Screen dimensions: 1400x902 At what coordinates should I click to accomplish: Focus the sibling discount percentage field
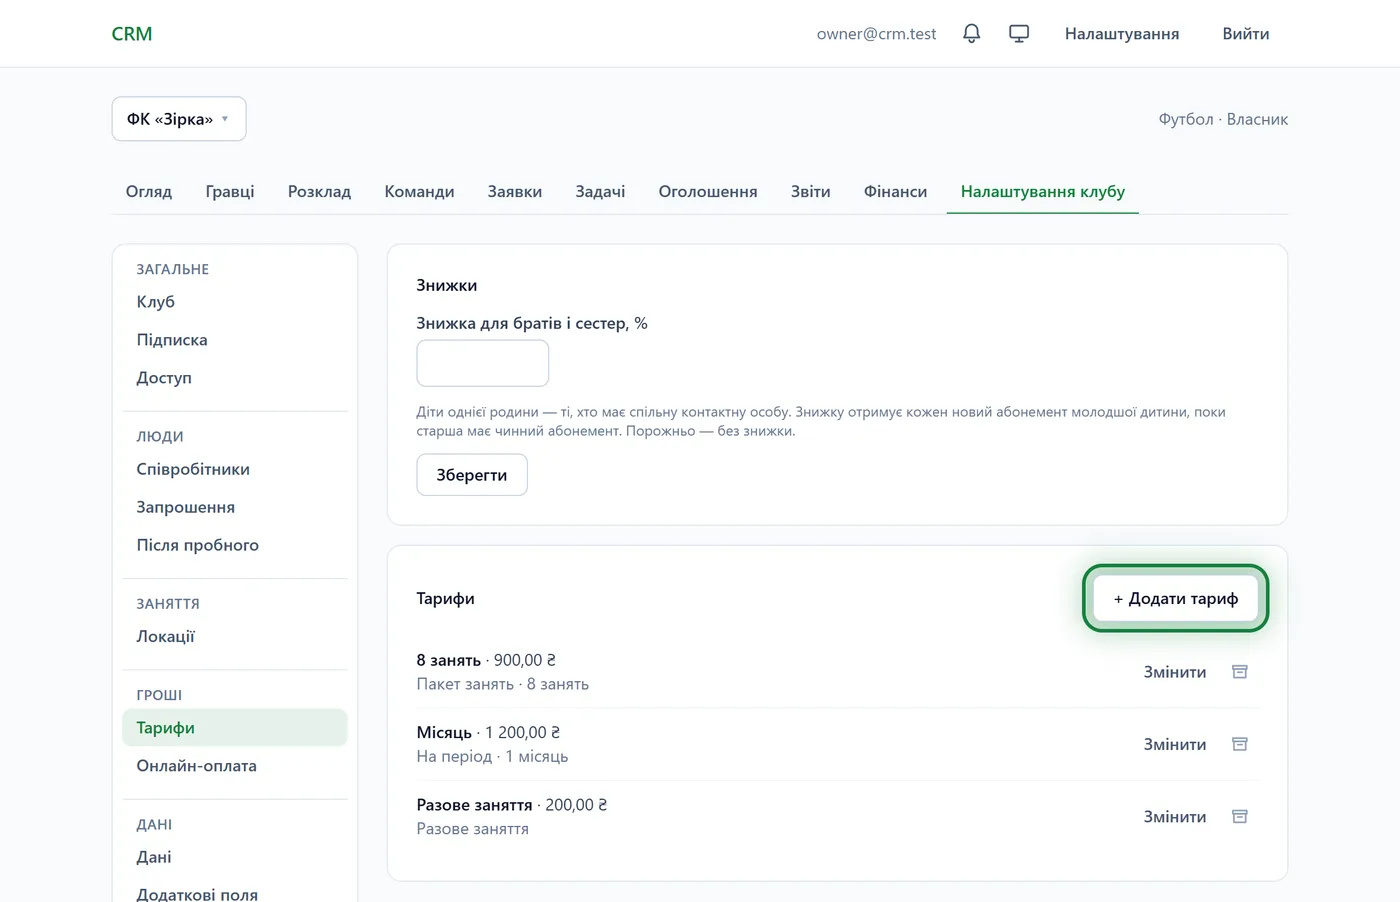(x=483, y=363)
